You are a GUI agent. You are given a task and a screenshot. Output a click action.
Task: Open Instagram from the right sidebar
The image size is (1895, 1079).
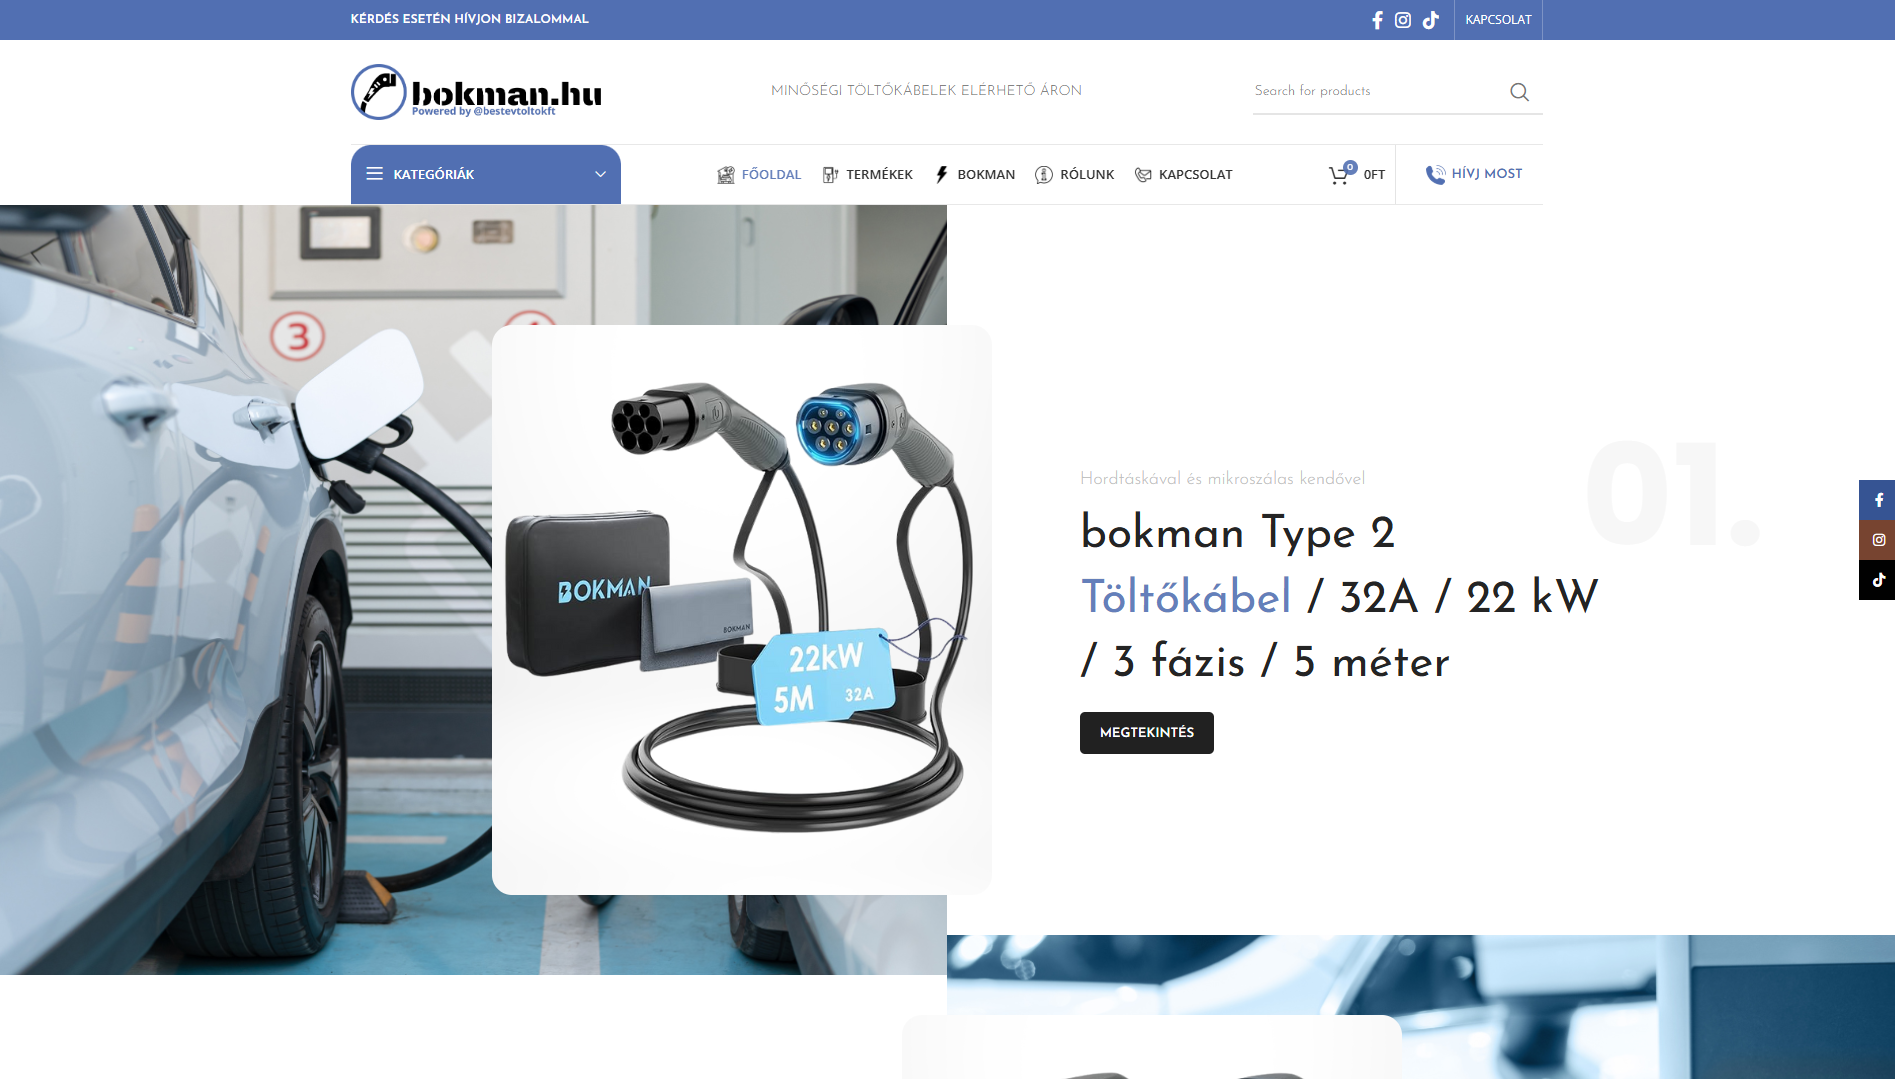1879,540
